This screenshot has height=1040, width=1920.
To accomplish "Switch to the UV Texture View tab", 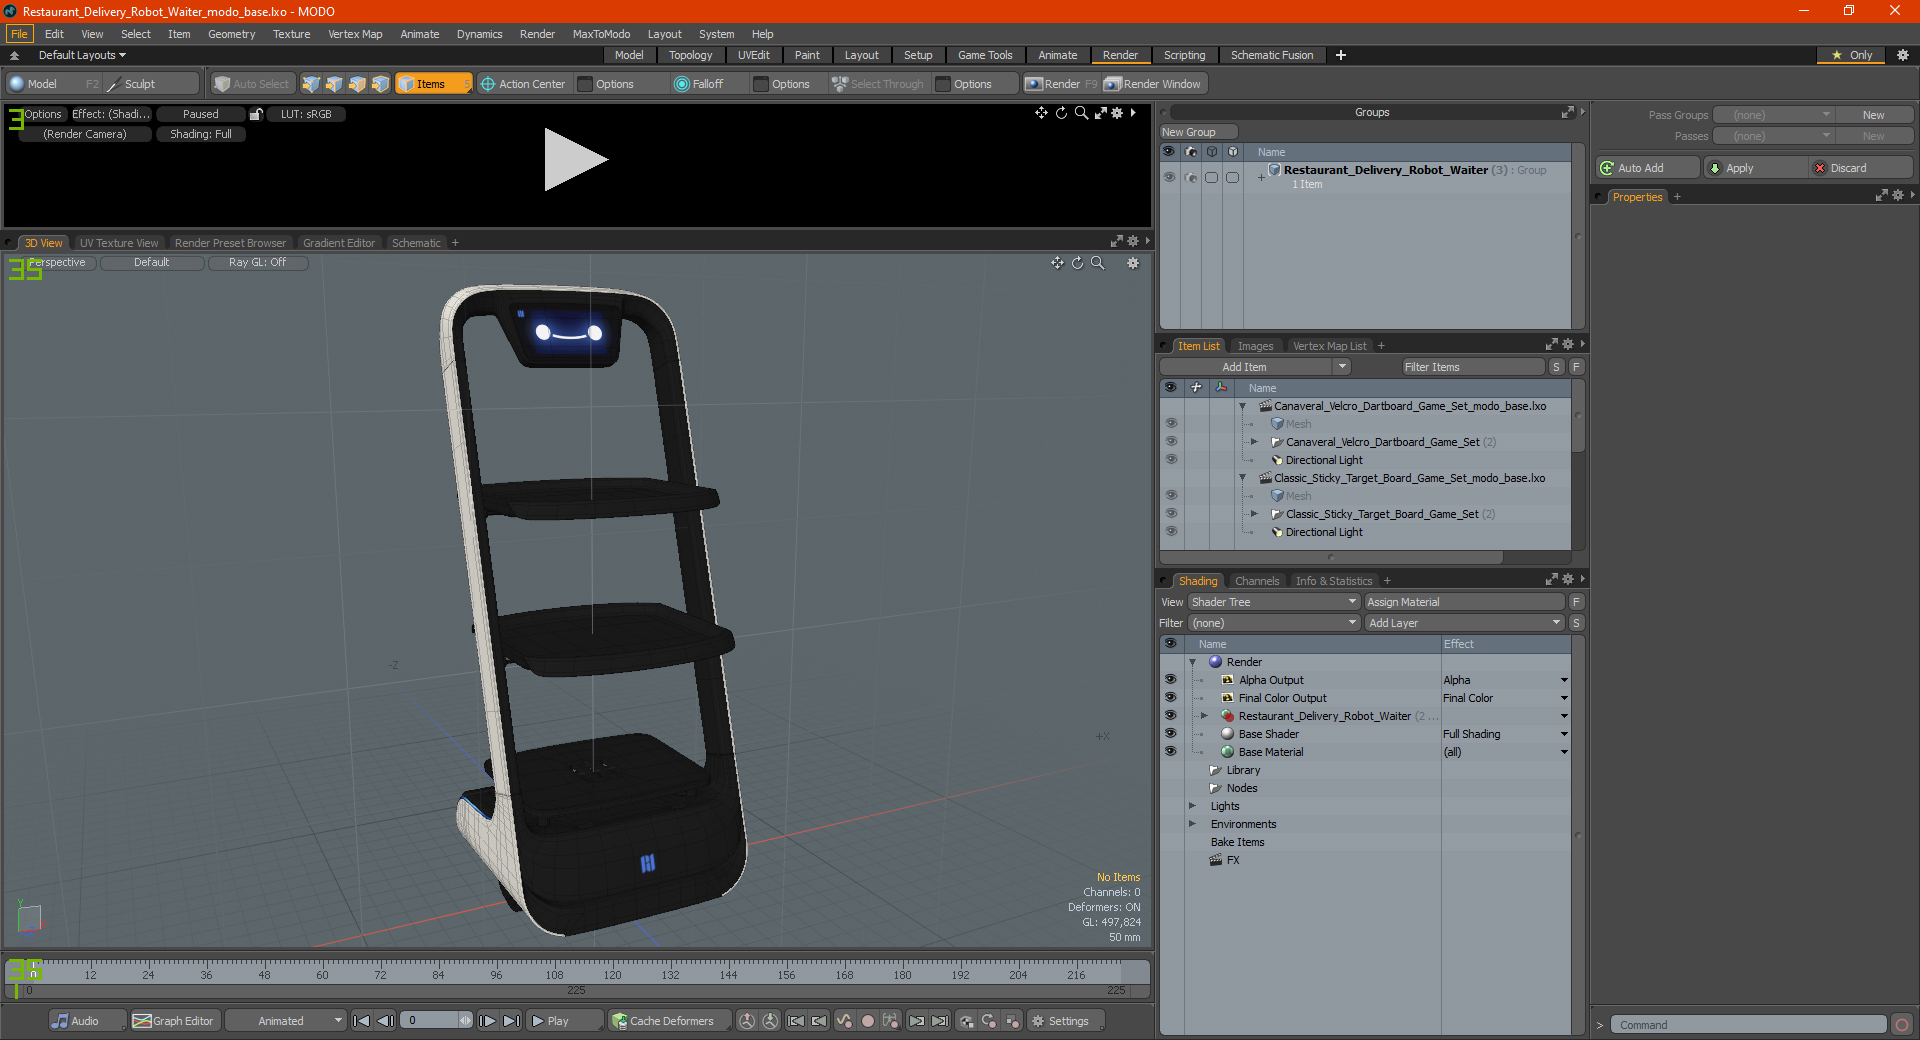I will pos(119,243).
